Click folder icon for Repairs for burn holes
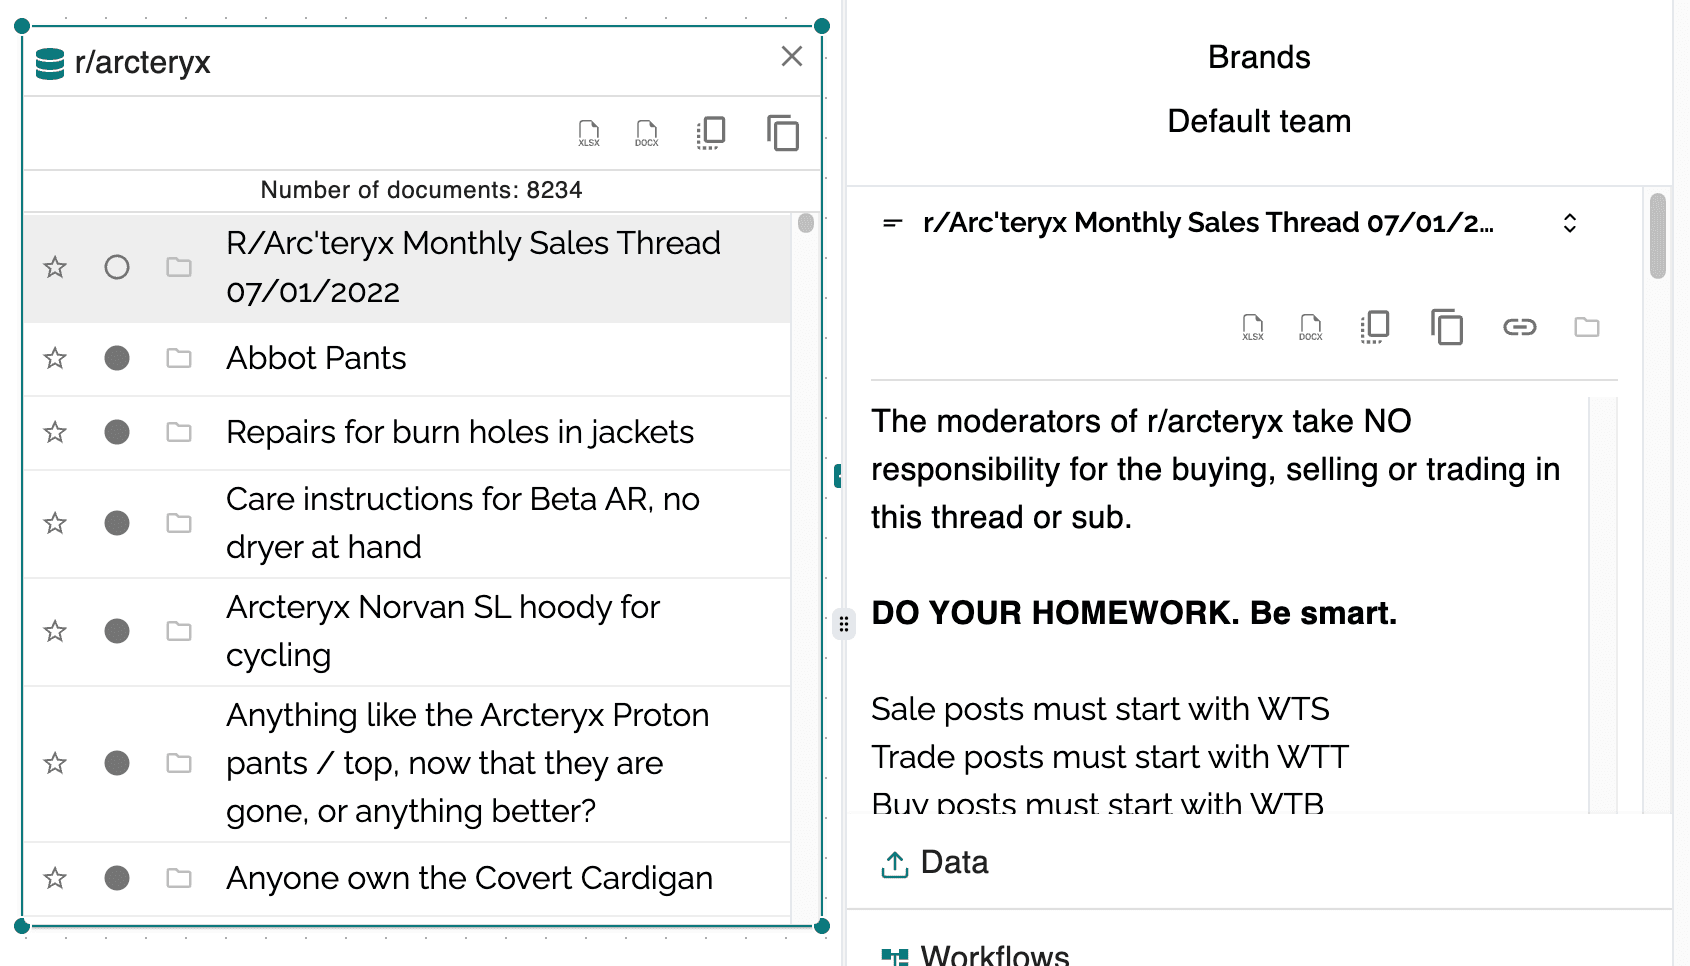This screenshot has width=1690, height=966. 179,432
